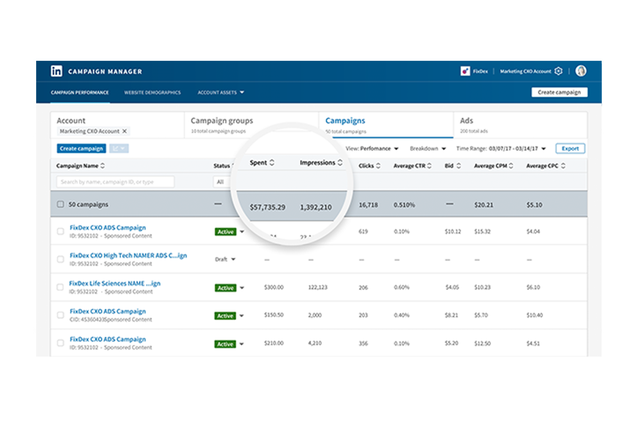Screen dimensions: 640x424
Task: Open the View: Performance dropdown
Action: pyautogui.click(x=372, y=149)
